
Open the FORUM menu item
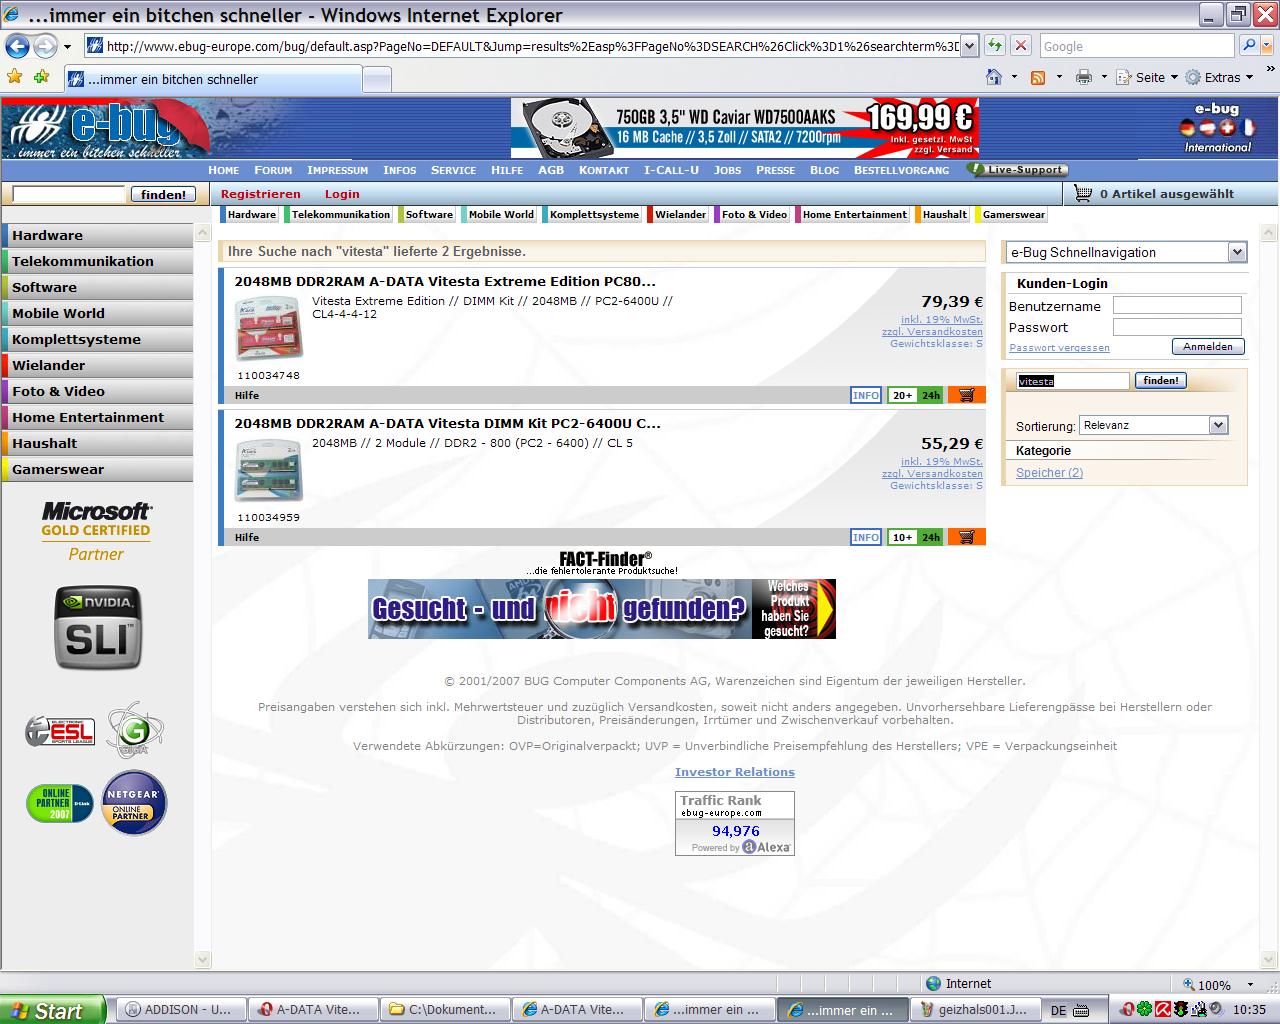tap(273, 170)
